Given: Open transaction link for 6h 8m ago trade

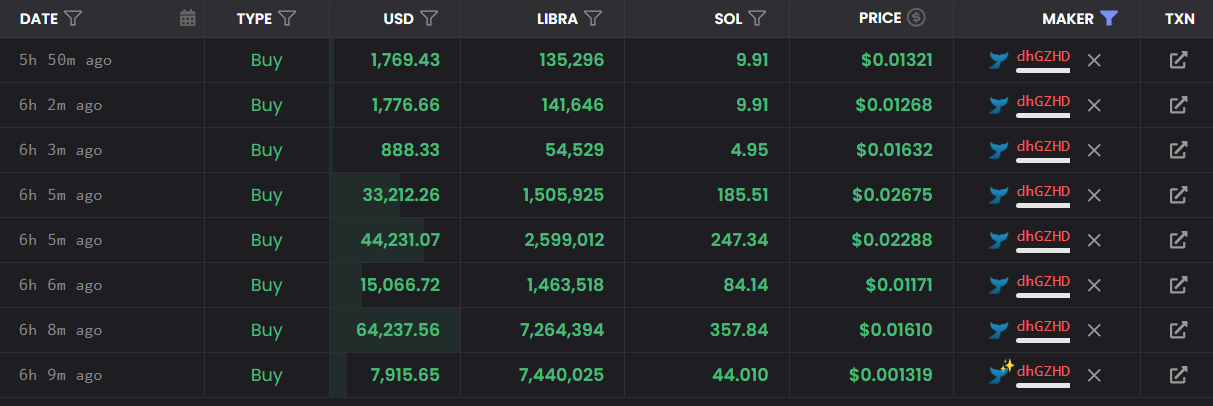Looking at the screenshot, I should click(x=1178, y=330).
